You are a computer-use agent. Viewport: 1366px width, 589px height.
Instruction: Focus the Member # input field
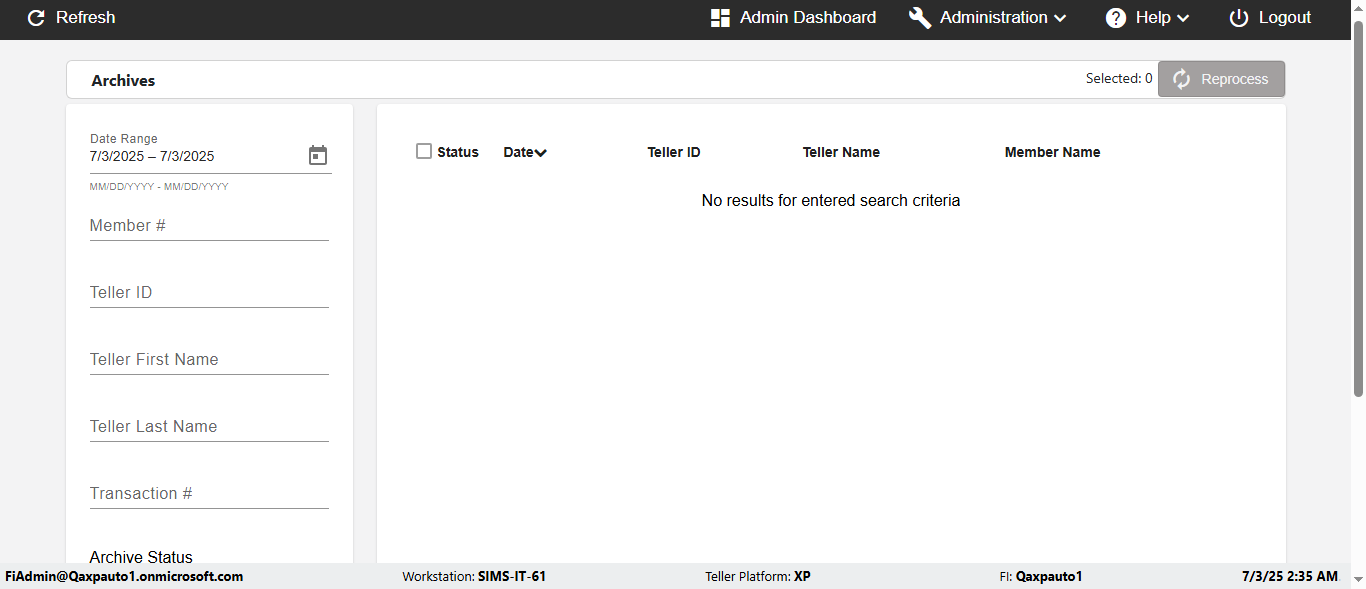click(209, 226)
